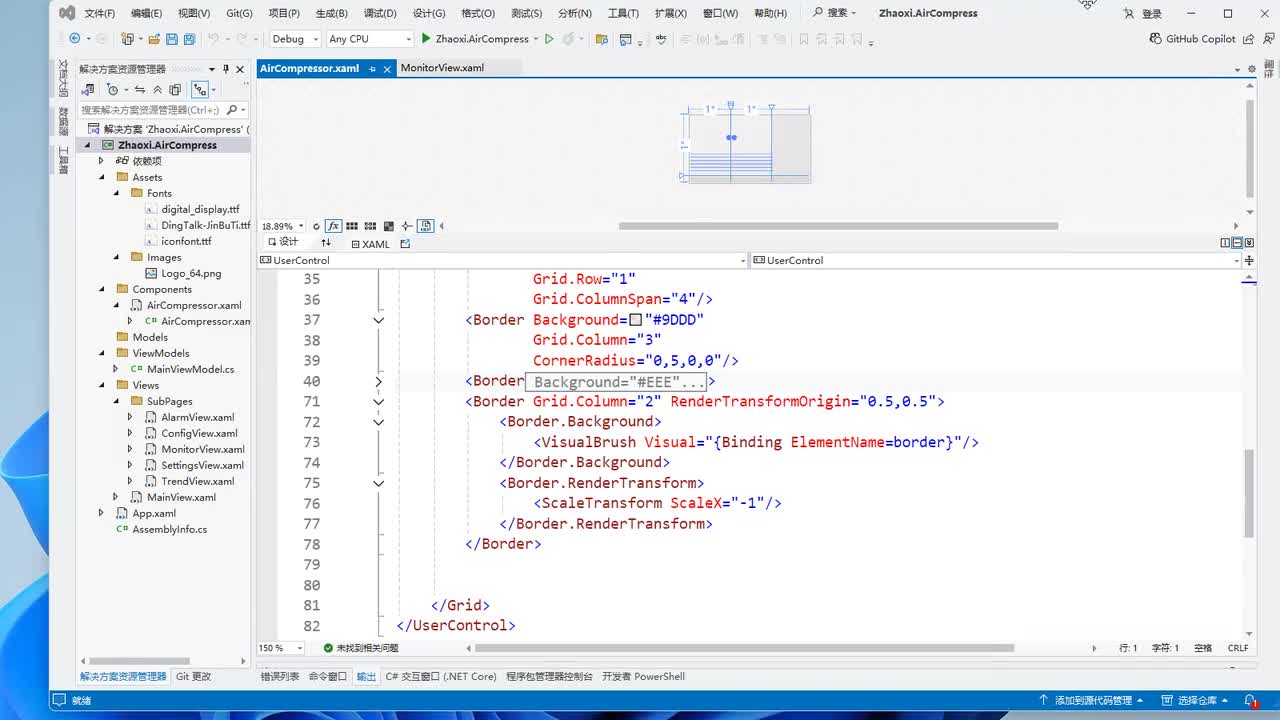This screenshot has height=720, width=1280.
Task: Click the Open File toolbar icon
Action: click(154, 39)
